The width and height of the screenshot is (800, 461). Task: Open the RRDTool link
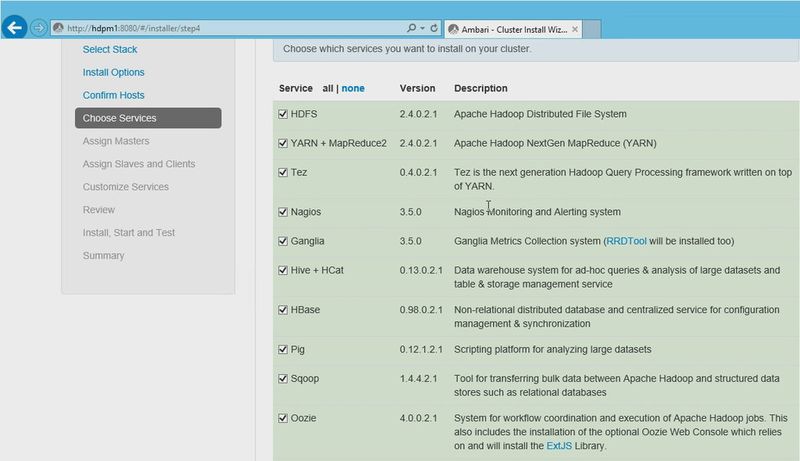[626, 241]
